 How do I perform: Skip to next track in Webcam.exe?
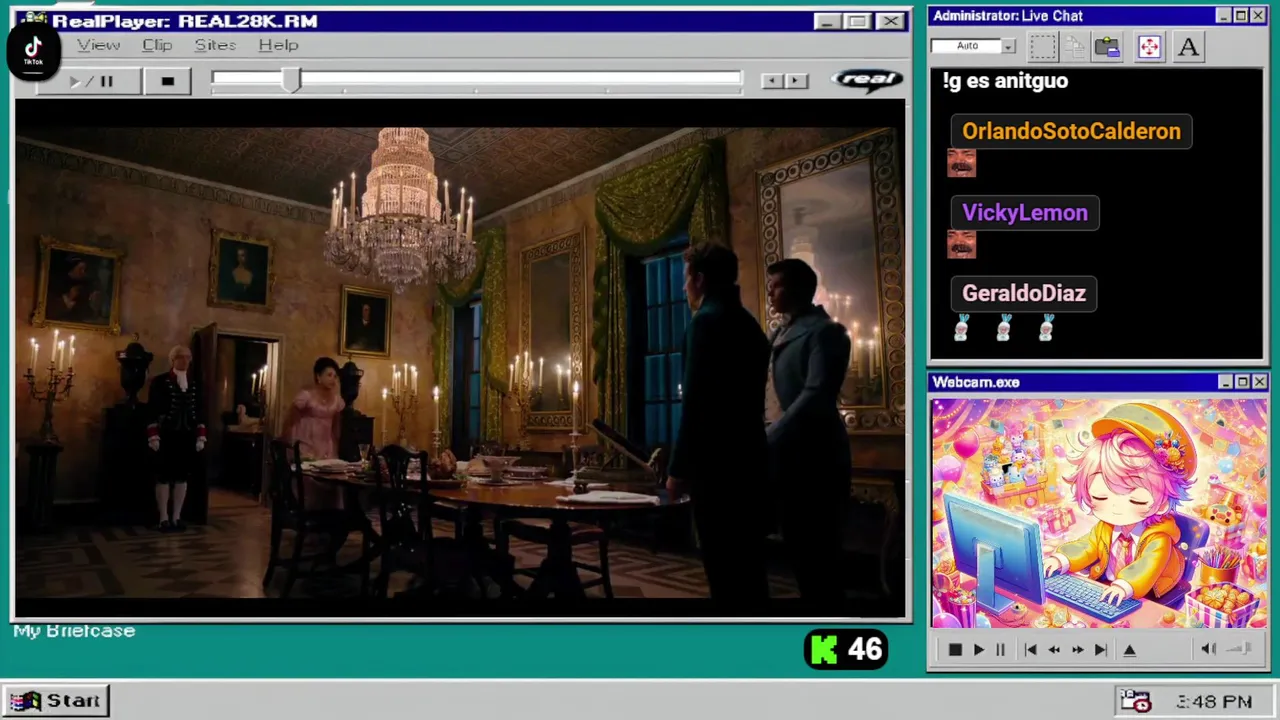click(1100, 650)
